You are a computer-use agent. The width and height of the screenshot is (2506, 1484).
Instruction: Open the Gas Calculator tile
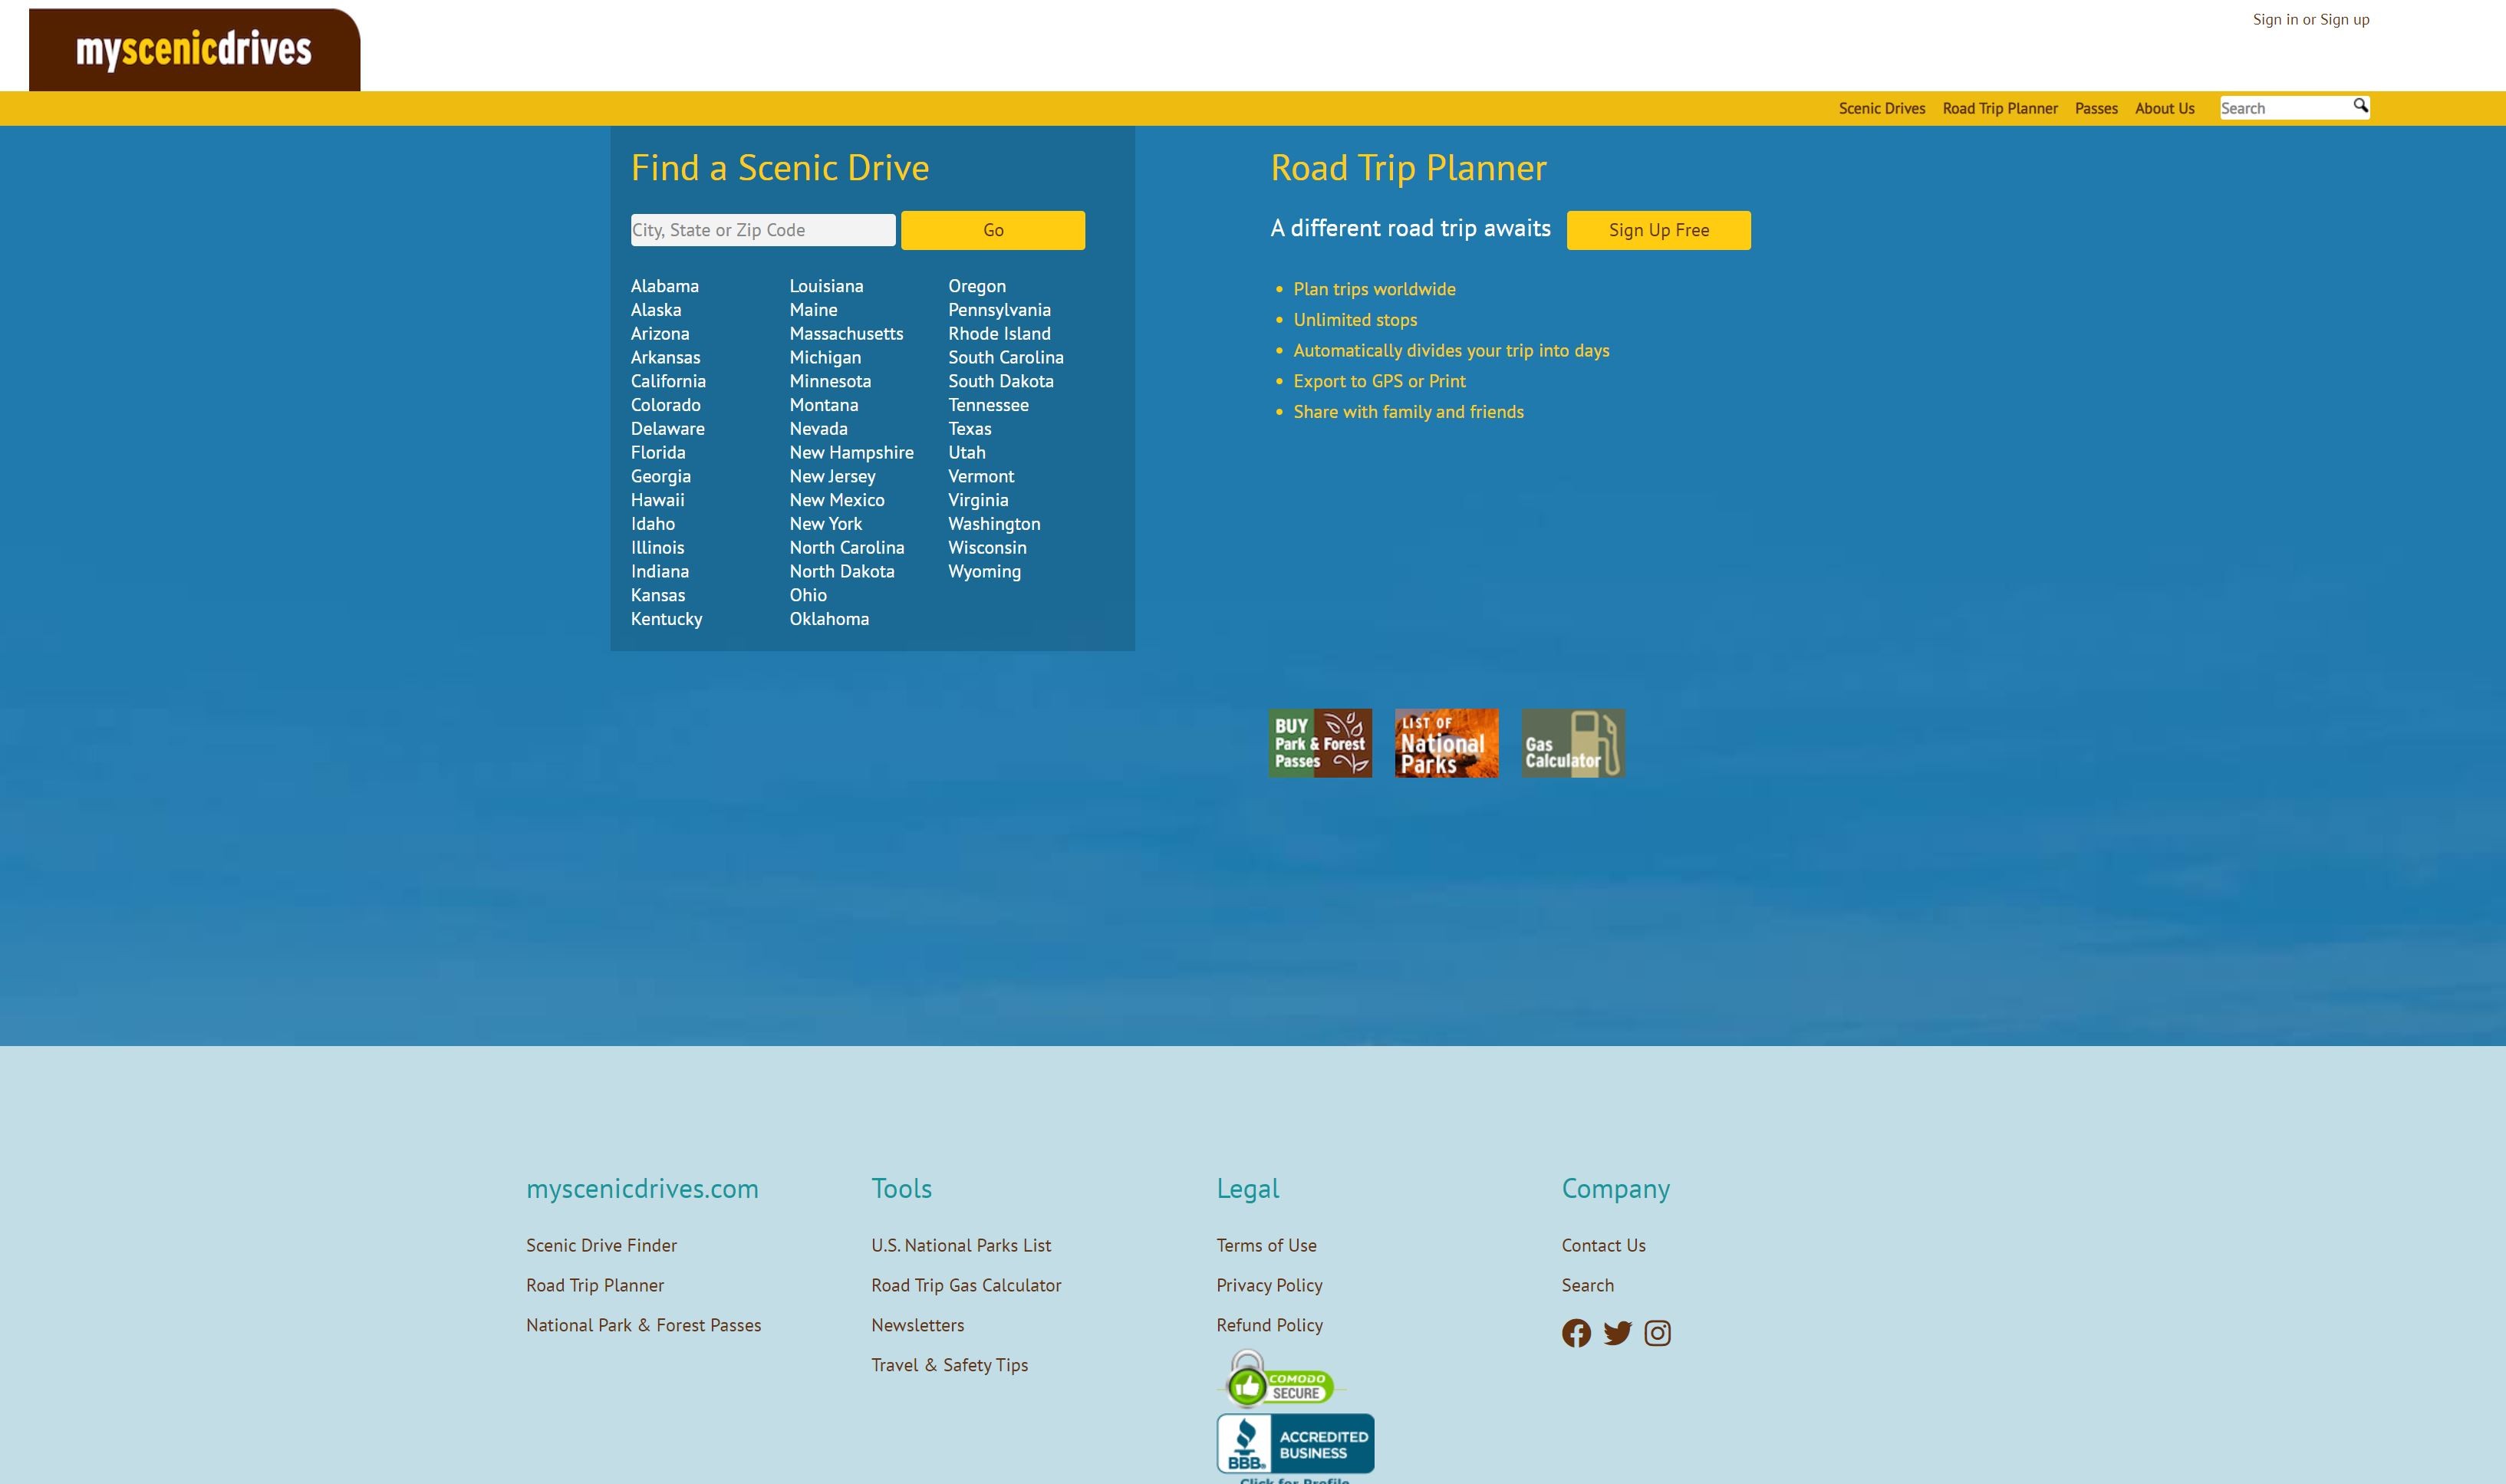click(x=1573, y=743)
